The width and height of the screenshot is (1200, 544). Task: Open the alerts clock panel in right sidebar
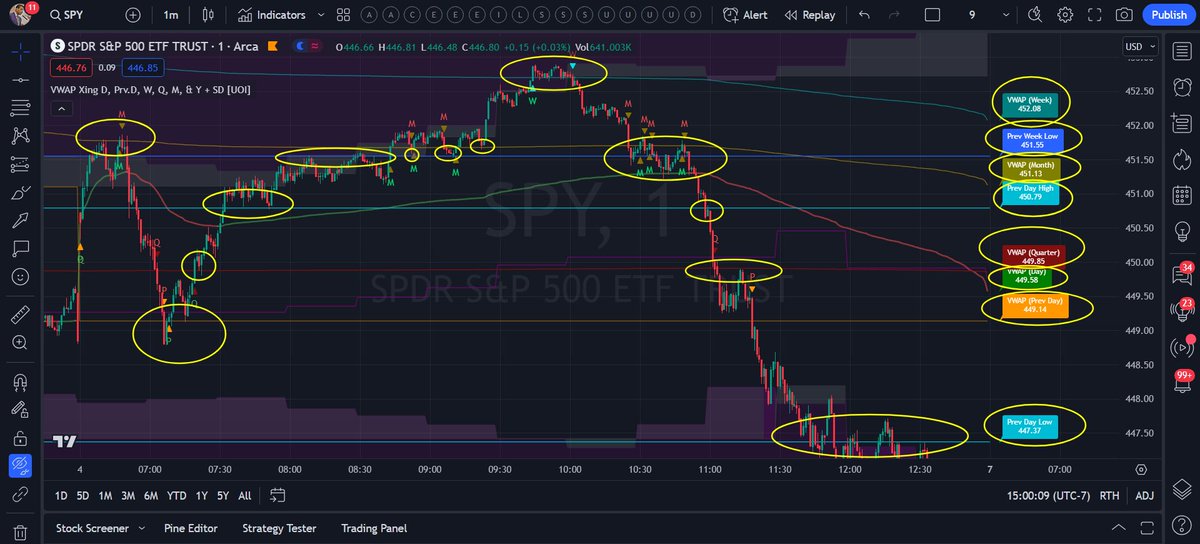pyautogui.click(x=1181, y=85)
